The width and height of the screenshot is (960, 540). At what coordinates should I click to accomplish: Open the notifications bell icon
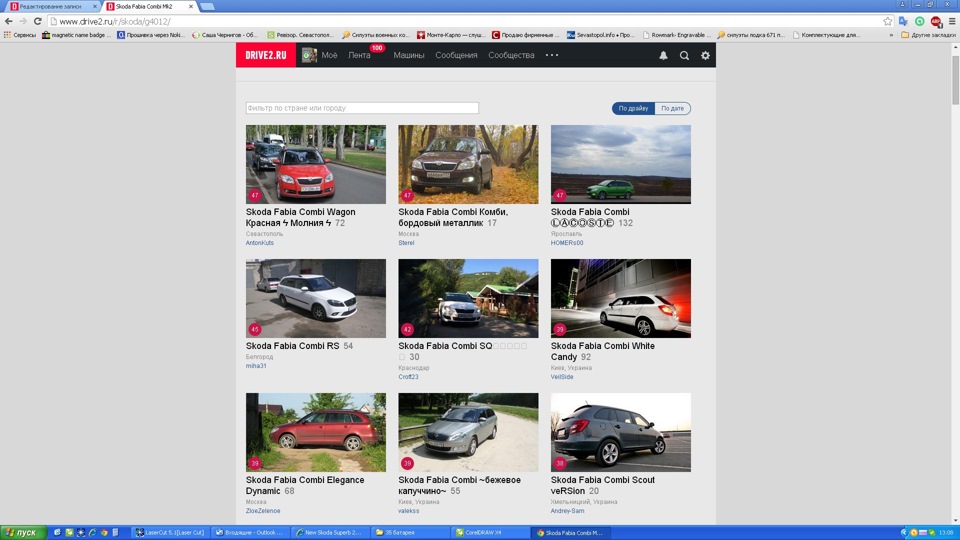663,55
